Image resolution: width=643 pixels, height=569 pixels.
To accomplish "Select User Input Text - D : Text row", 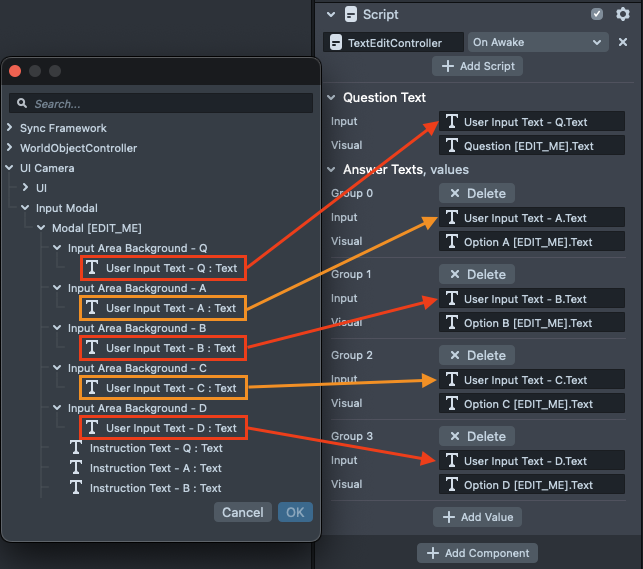I will tap(163, 428).
